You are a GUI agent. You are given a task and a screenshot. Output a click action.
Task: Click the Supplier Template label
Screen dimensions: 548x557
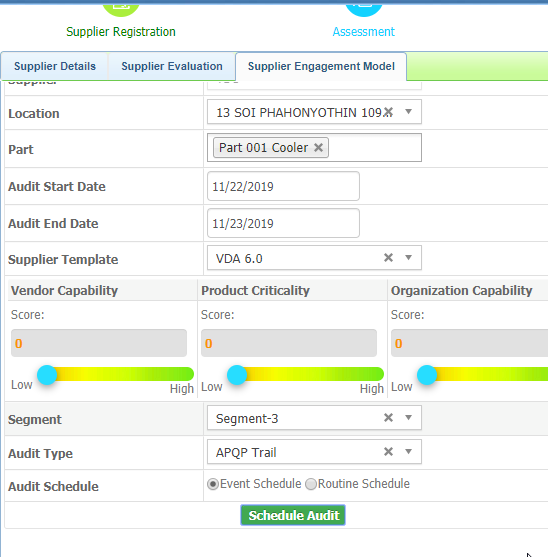pyautogui.click(x=63, y=259)
